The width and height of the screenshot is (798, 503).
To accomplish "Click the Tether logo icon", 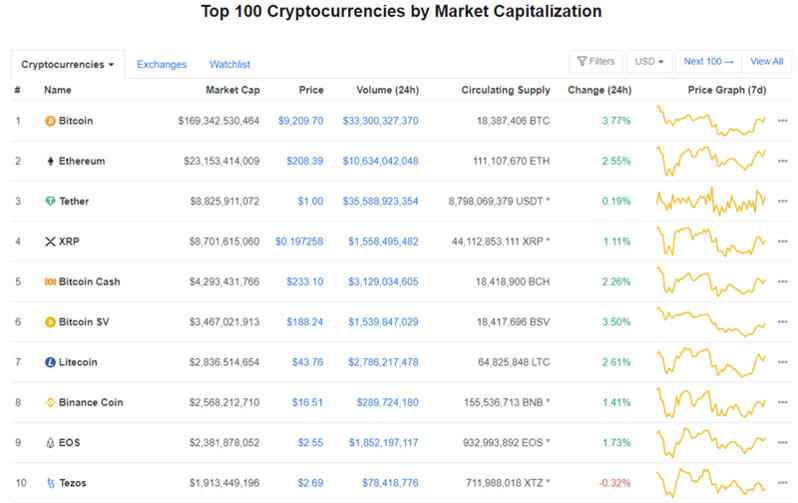I will tap(50, 201).
